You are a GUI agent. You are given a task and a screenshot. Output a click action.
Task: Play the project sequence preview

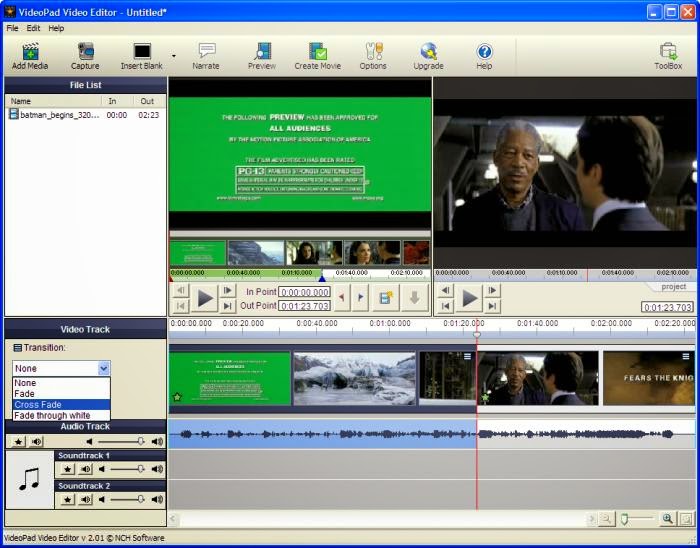[x=469, y=298]
